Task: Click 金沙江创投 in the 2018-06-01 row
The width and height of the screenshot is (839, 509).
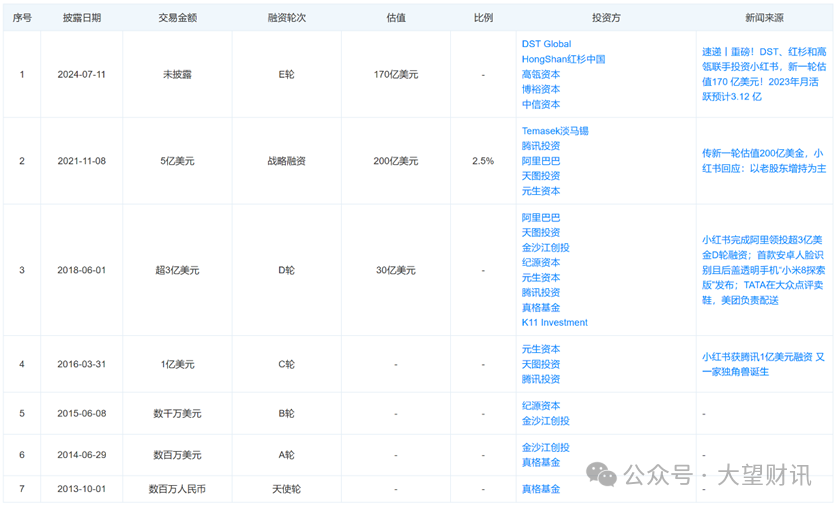Action: tap(546, 247)
